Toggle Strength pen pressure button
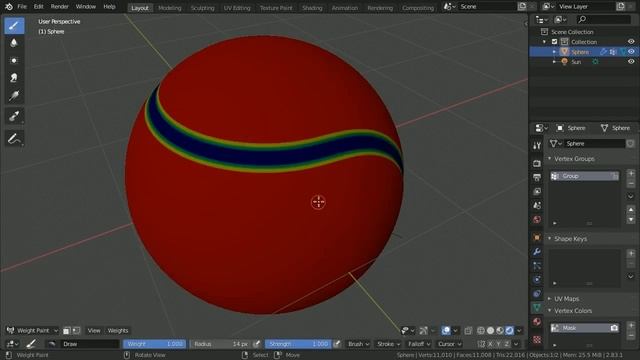640x360 pixels. (337, 344)
